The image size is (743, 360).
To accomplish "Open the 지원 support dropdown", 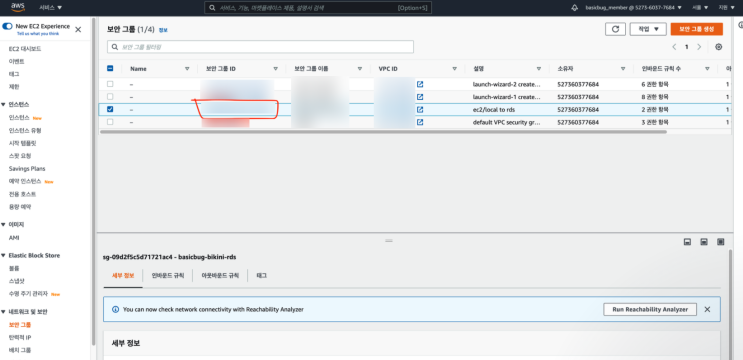I will pos(726,8).
